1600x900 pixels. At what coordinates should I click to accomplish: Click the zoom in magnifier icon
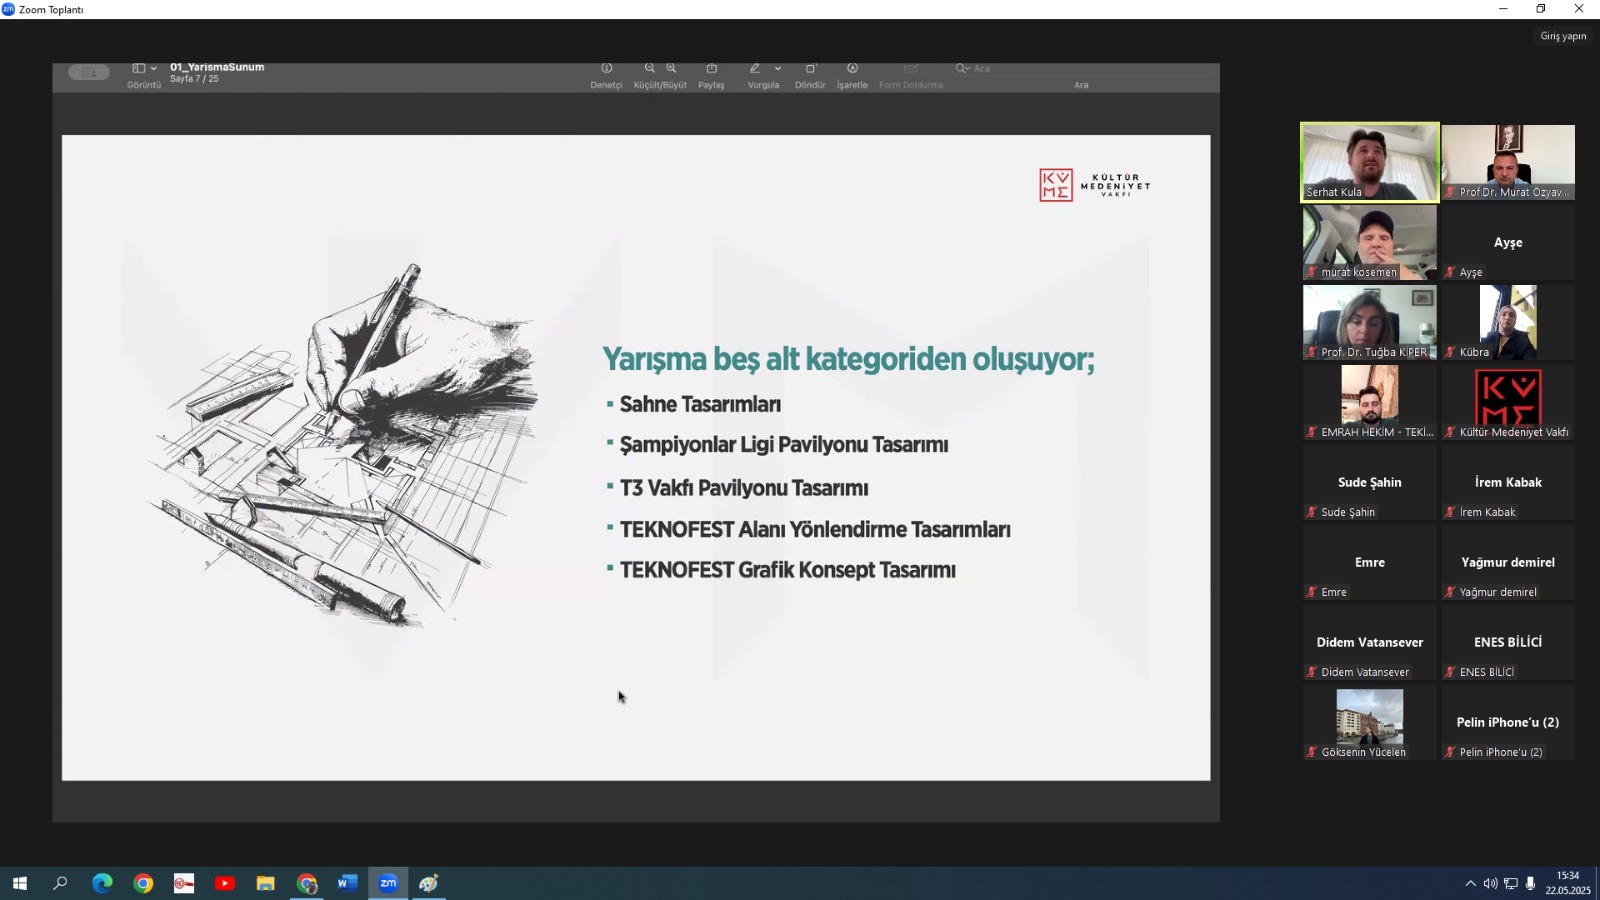pyautogui.click(x=672, y=68)
